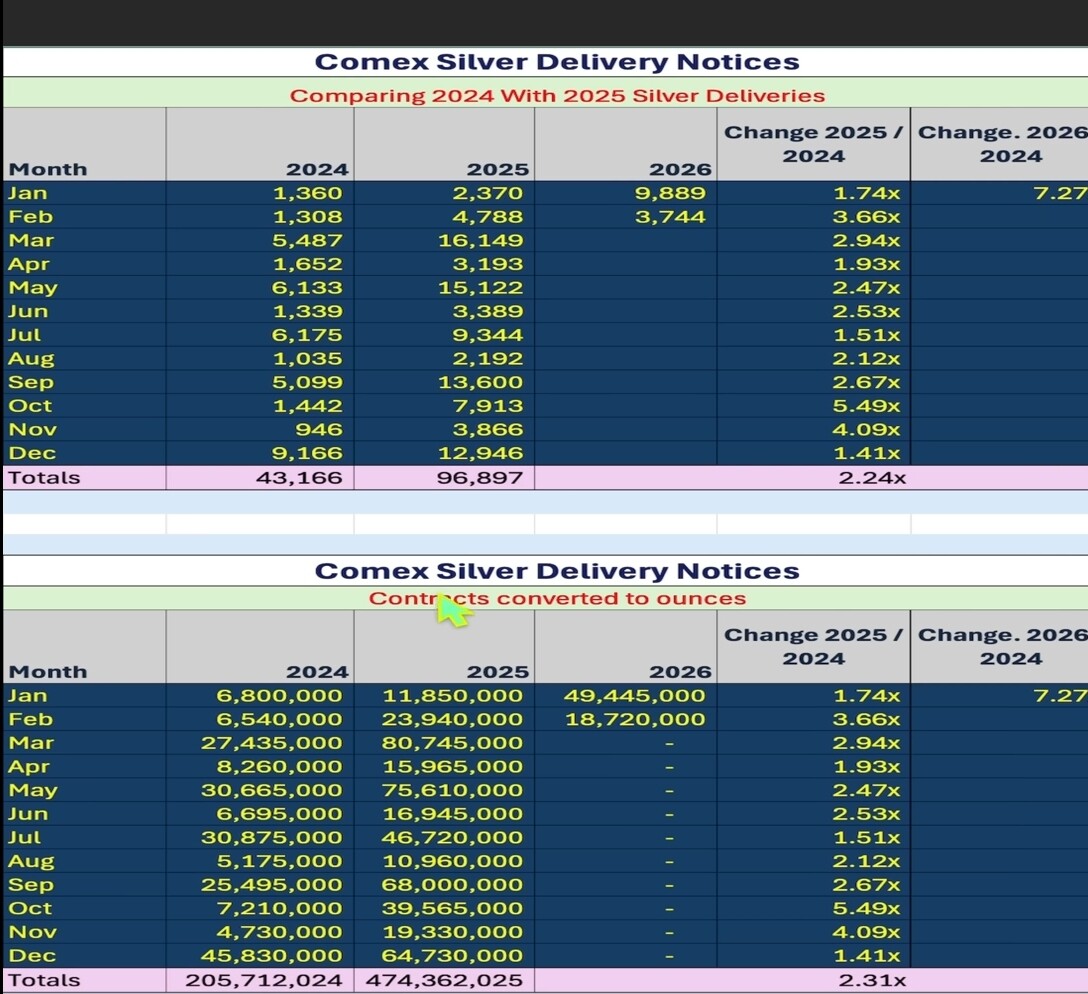Click the top table's "Comex Silver Delivery Notices" title
The height and width of the screenshot is (994, 1088).
tap(557, 62)
